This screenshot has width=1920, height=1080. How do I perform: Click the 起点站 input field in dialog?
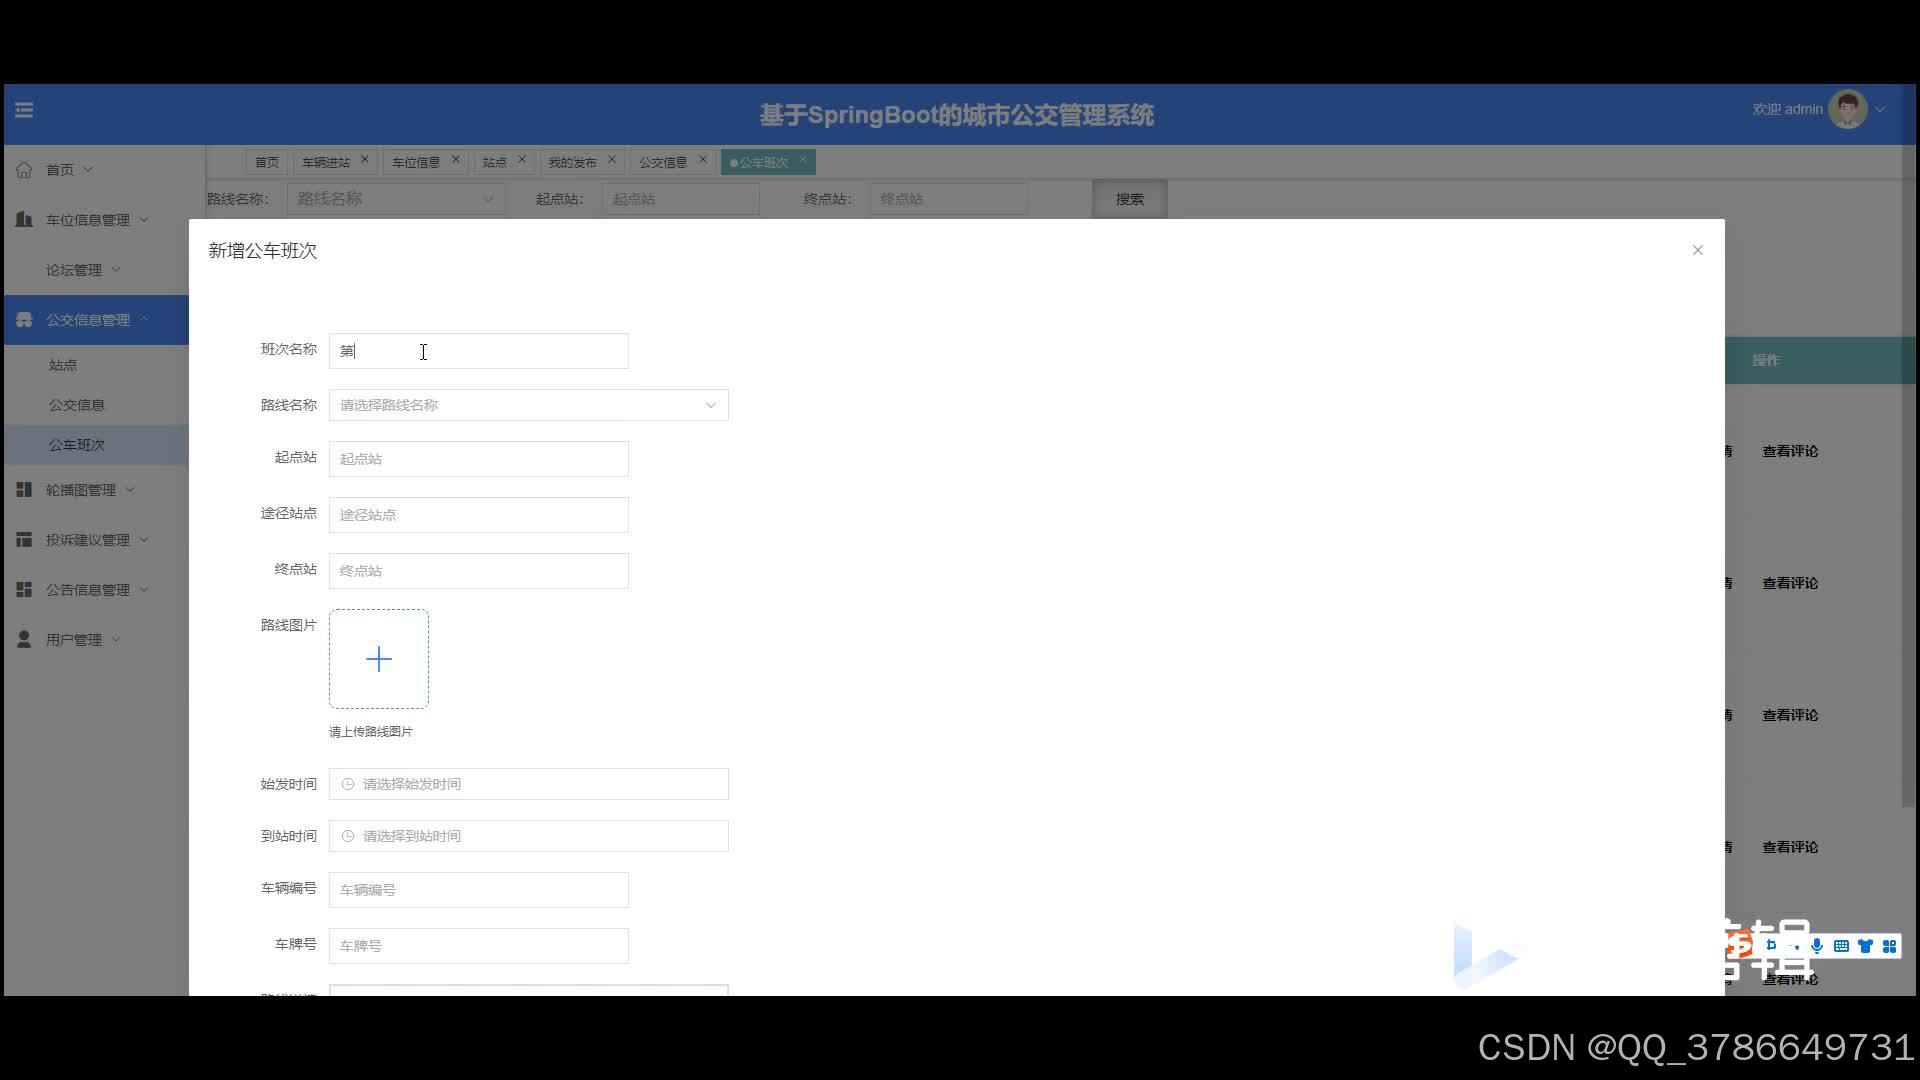(478, 459)
